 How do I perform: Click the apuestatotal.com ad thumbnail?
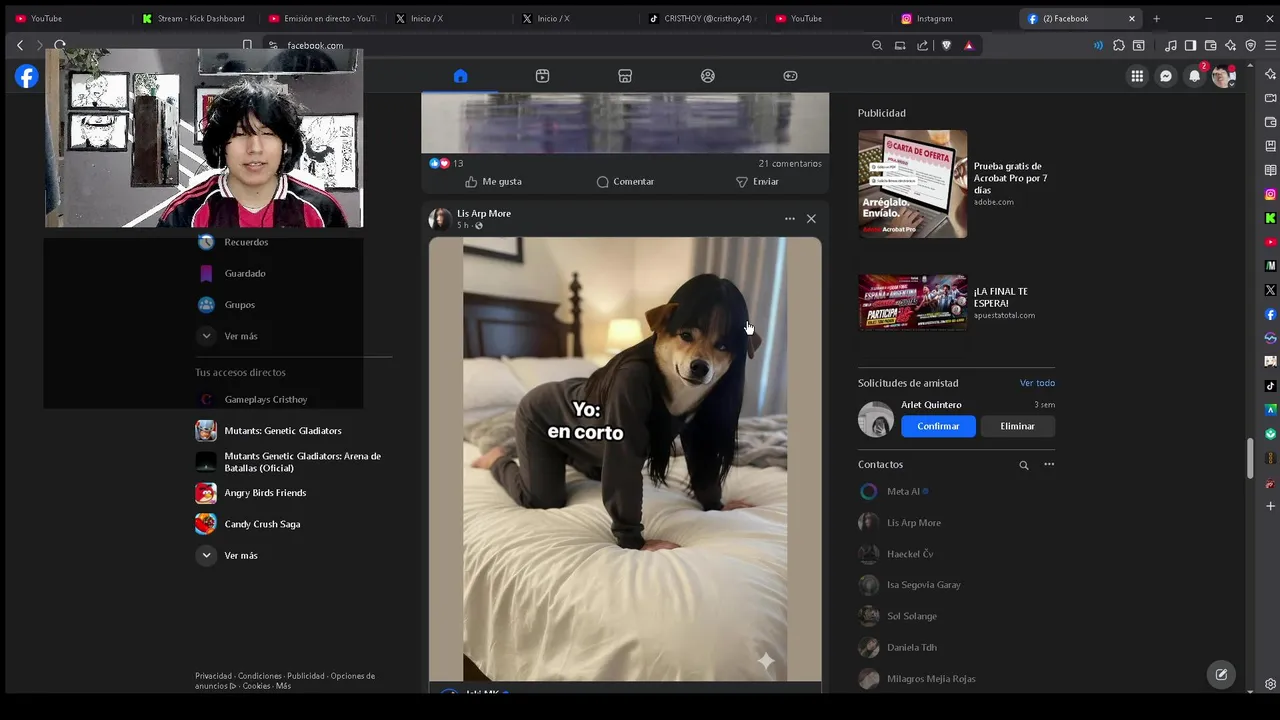point(912,303)
